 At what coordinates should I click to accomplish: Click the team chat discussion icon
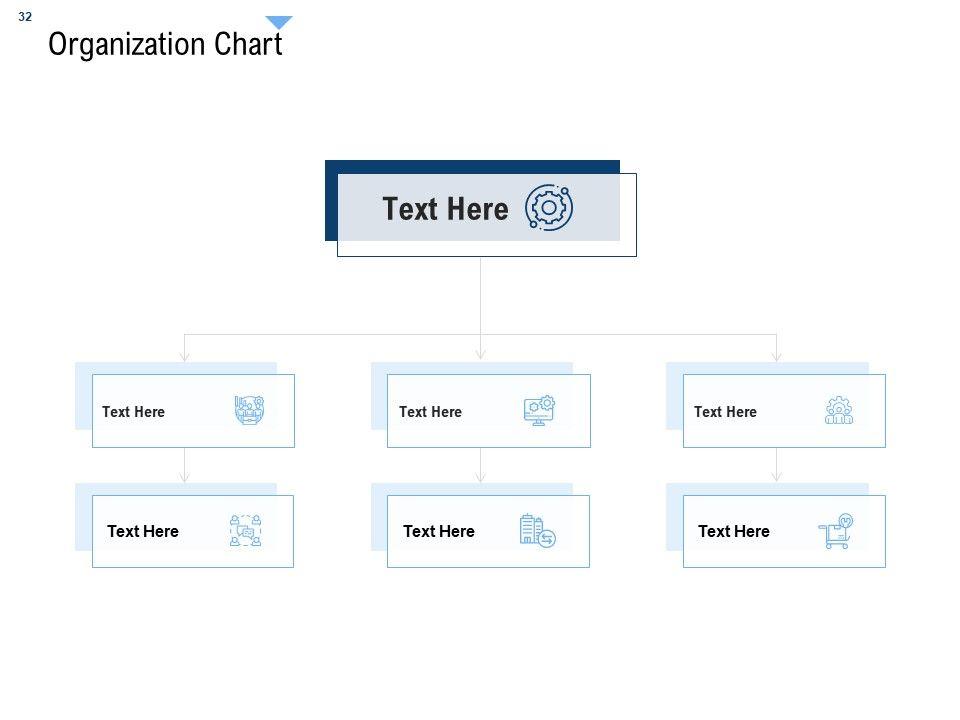245,531
